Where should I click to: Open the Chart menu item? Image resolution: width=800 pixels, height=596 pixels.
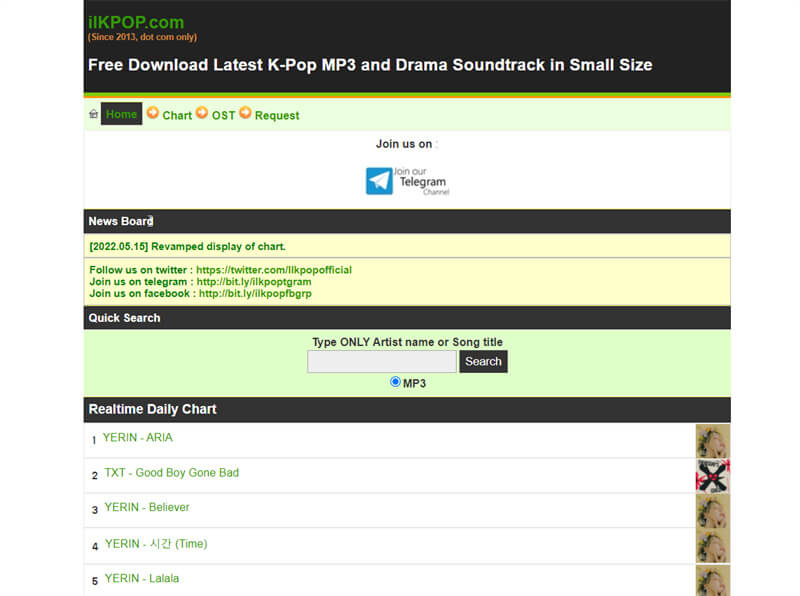pos(177,115)
